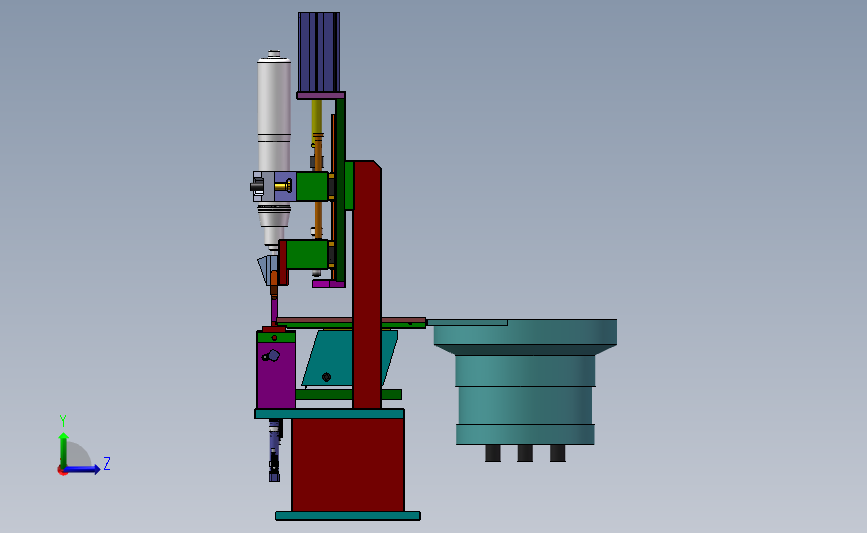867x533 pixels.
Task: Click the green Y axis arrow of triad
Action: point(63,450)
